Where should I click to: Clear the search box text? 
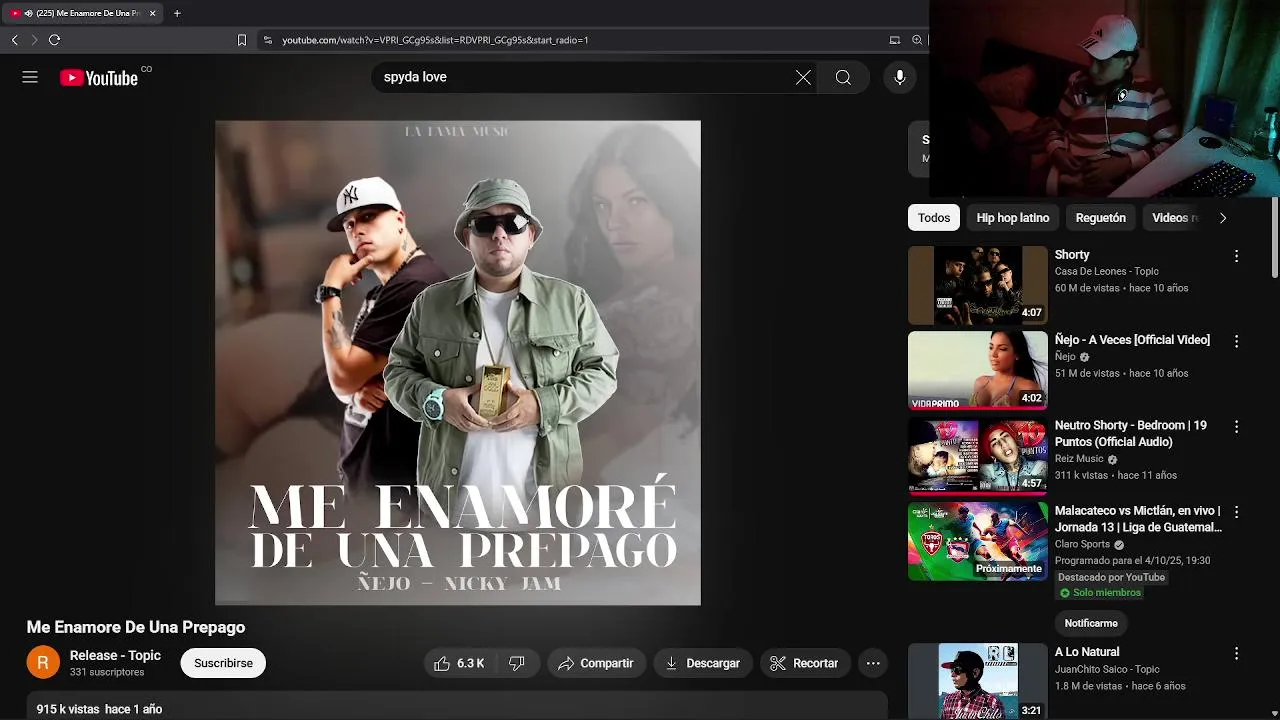click(803, 77)
